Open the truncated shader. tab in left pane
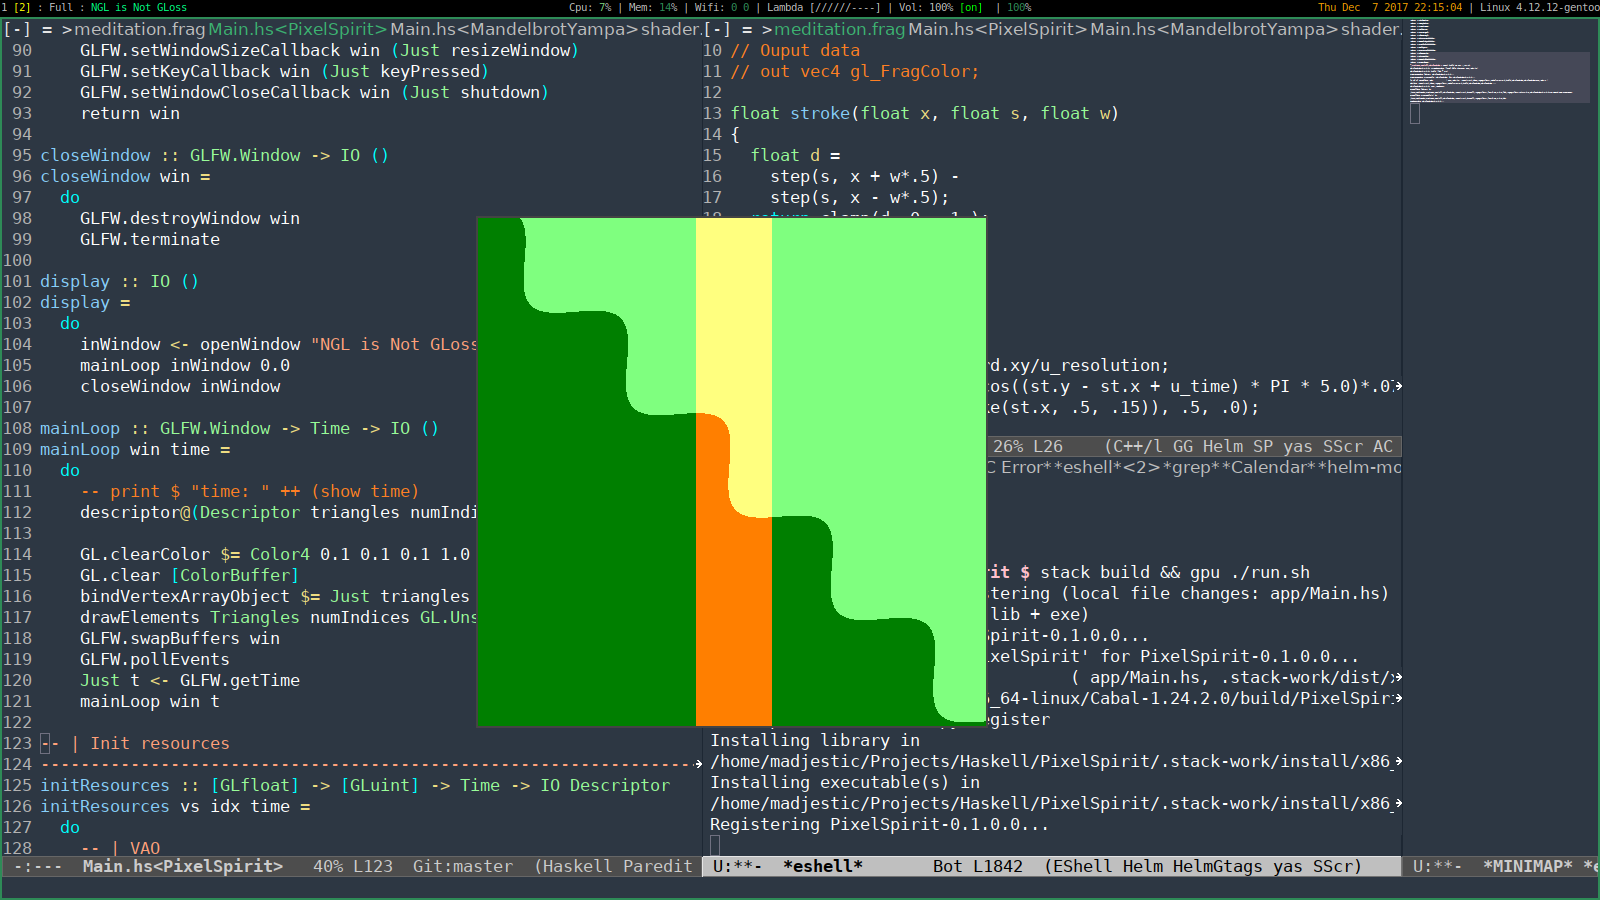 [671, 29]
